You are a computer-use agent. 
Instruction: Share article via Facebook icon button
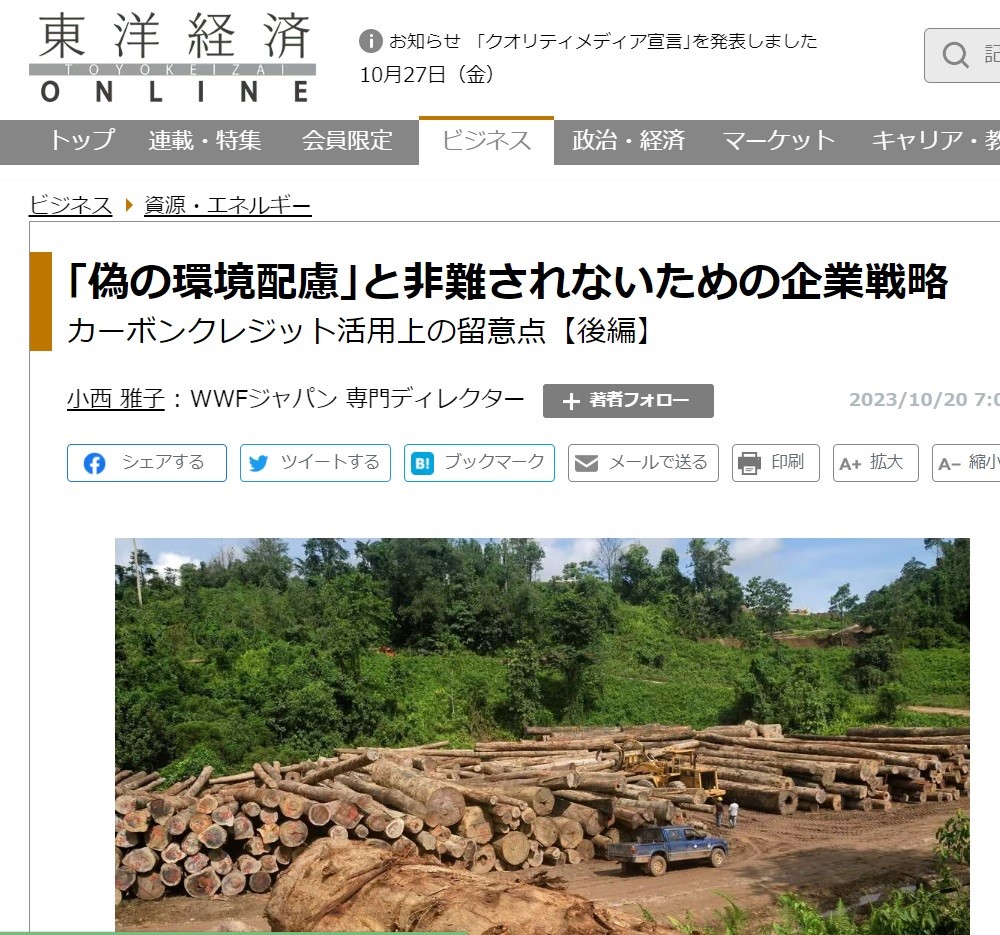[147, 462]
